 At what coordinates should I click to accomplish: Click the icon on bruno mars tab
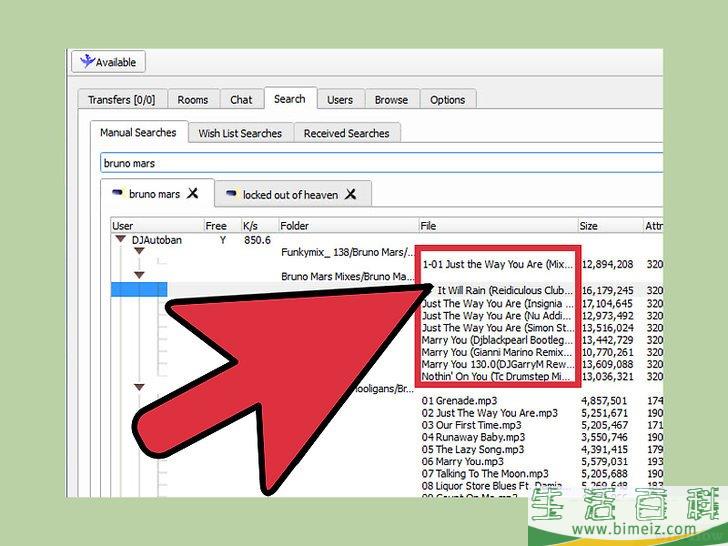point(117,193)
